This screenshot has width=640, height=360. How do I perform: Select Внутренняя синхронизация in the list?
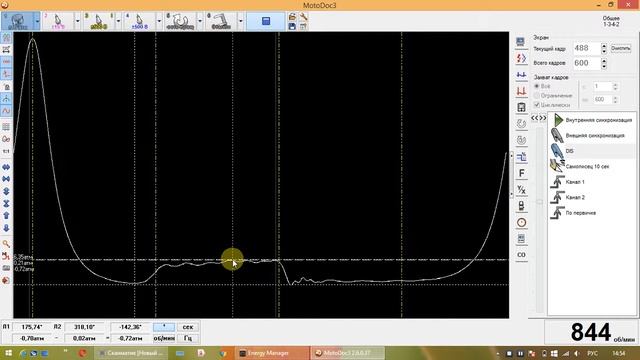(x=592, y=120)
